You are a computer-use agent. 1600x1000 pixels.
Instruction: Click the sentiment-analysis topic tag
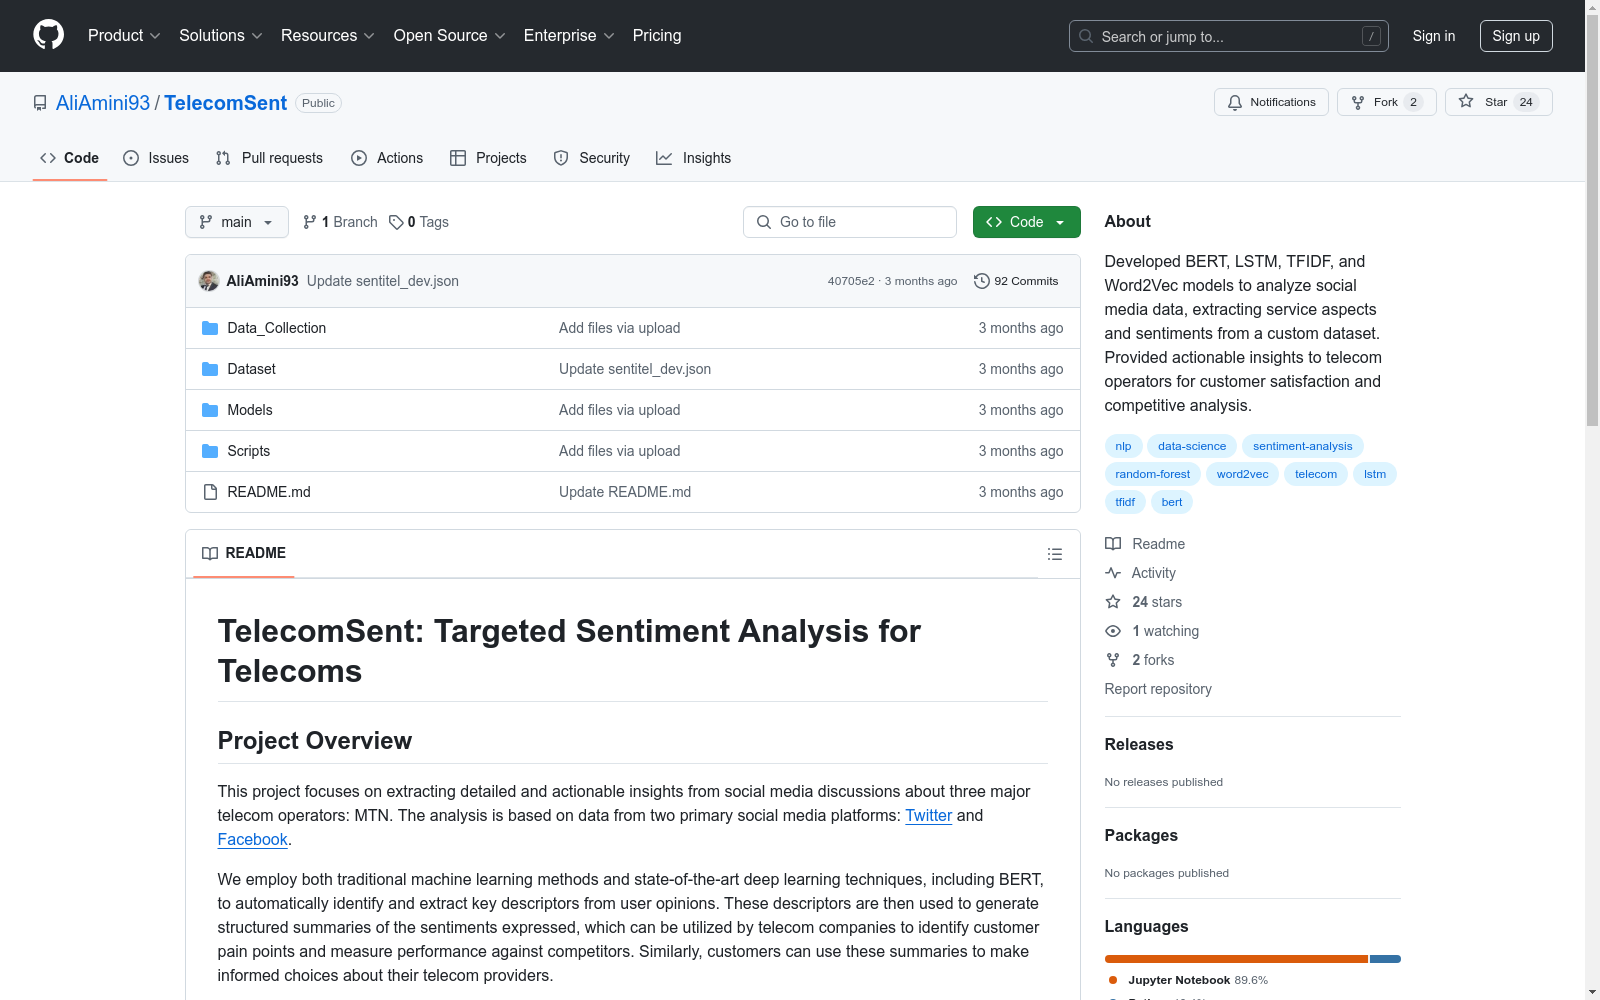click(1302, 446)
